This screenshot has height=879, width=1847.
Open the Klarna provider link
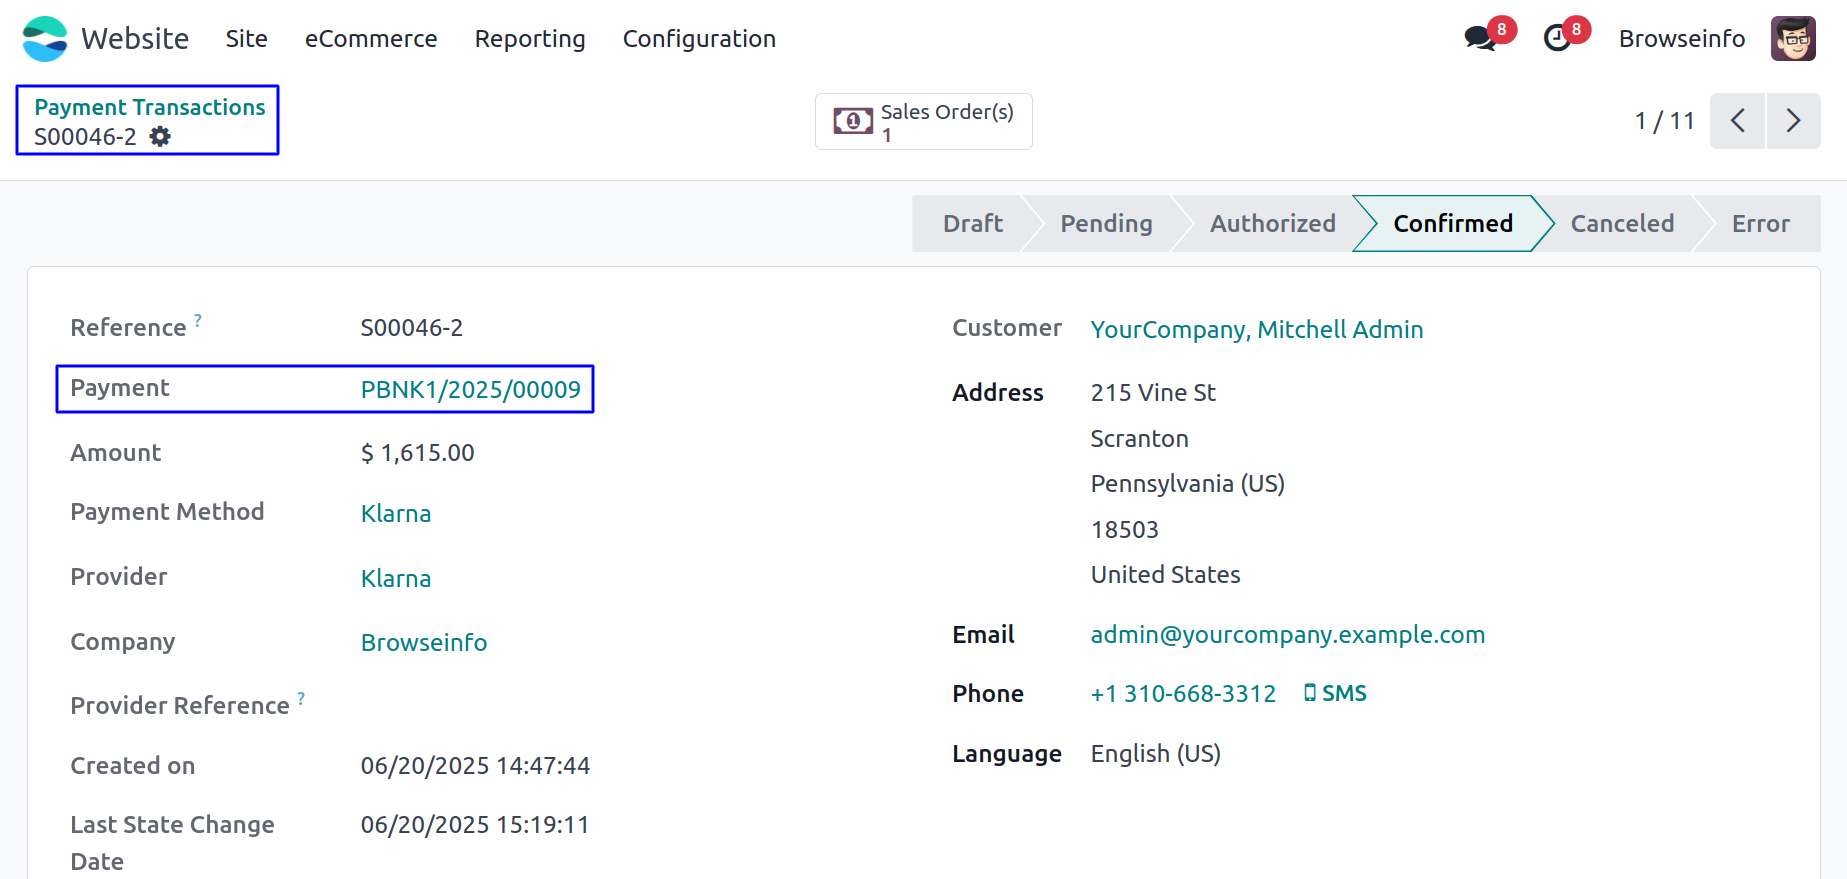[x=396, y=579]
